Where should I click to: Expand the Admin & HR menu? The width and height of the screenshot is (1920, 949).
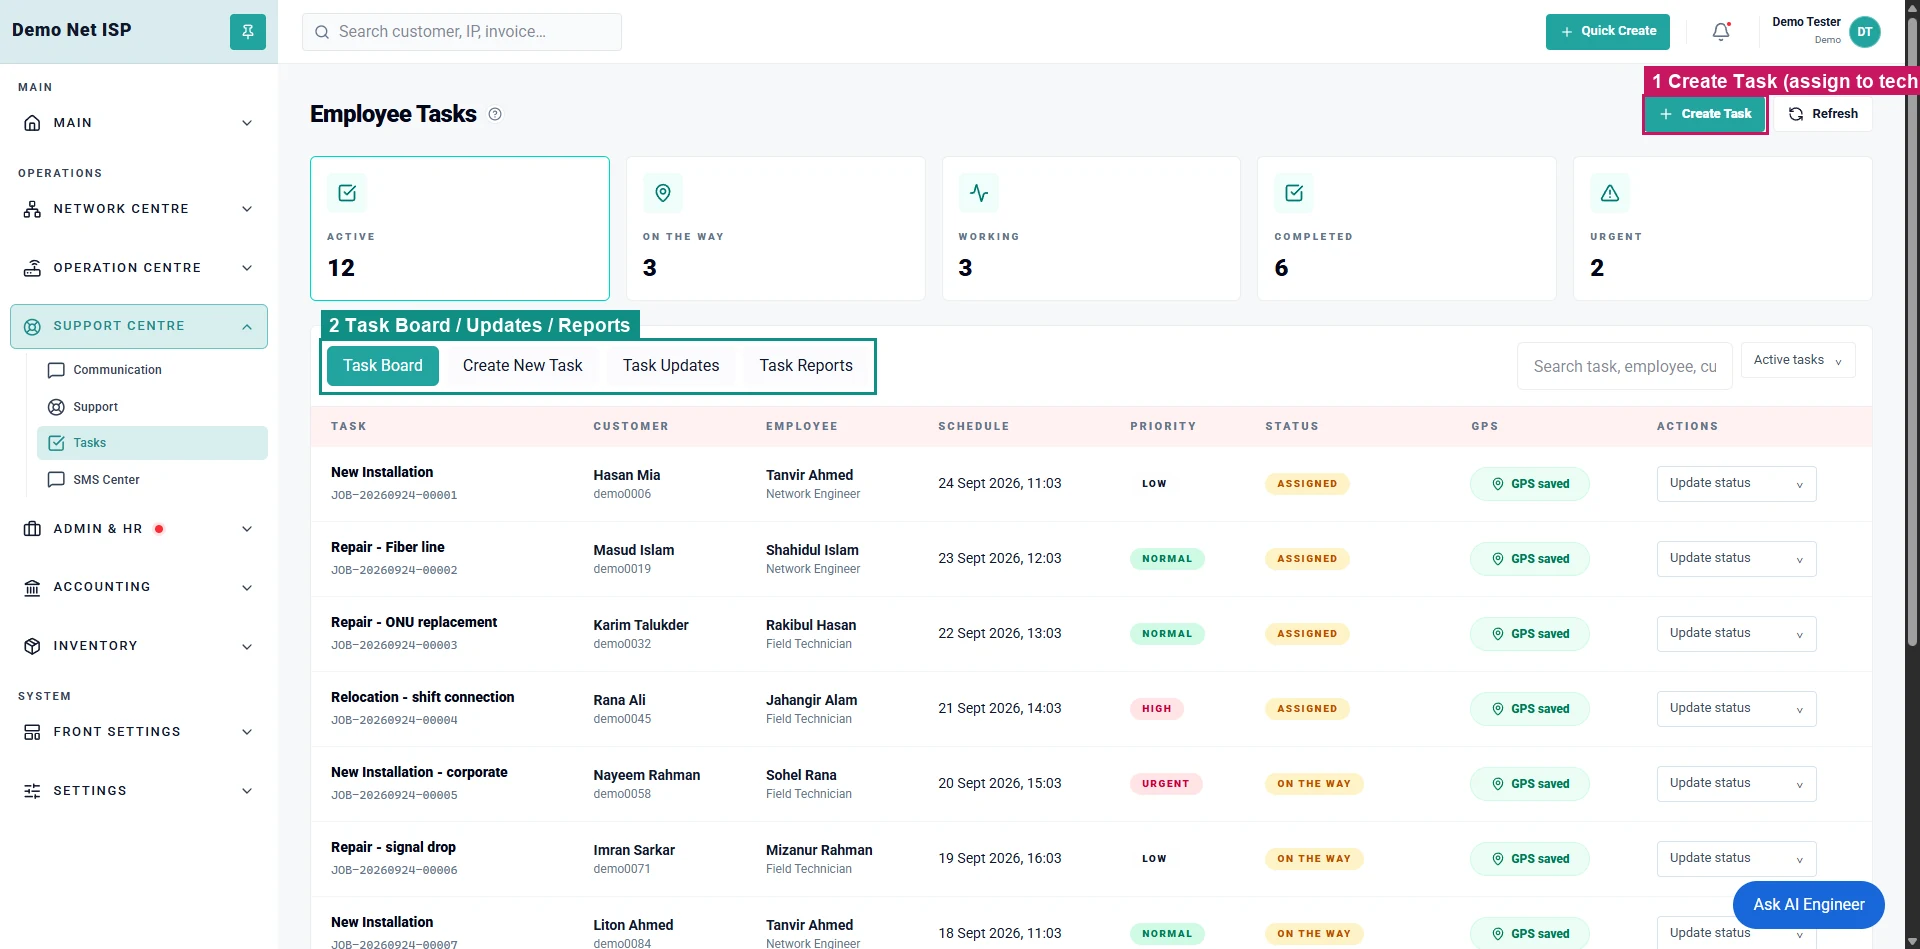pyautogui.click(x=139, y=529)
